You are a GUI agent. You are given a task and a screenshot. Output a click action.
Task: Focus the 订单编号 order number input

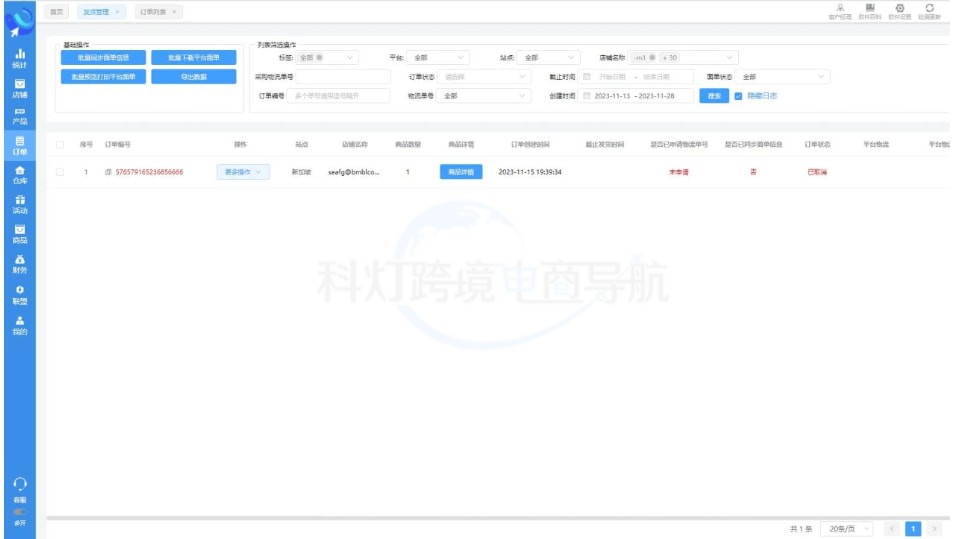point(338,95)
